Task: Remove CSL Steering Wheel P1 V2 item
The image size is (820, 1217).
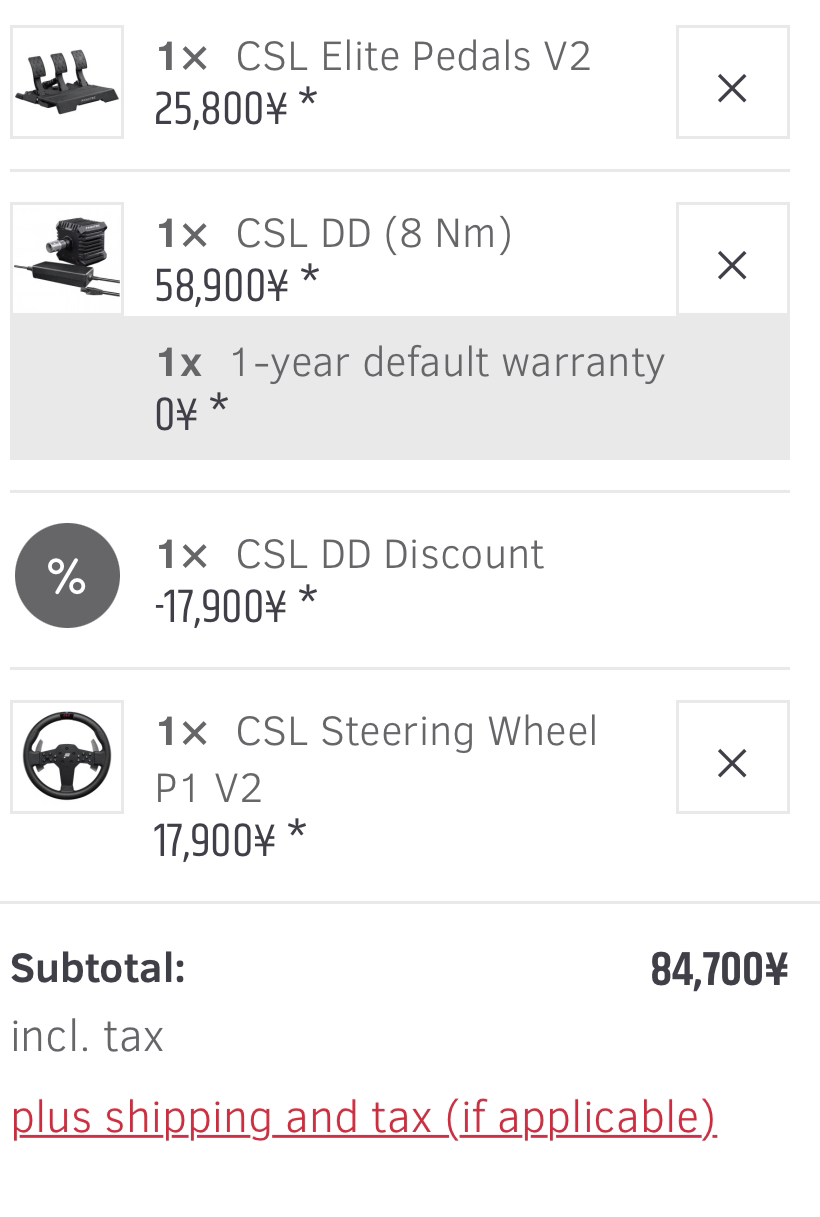Action: point(732,757)
